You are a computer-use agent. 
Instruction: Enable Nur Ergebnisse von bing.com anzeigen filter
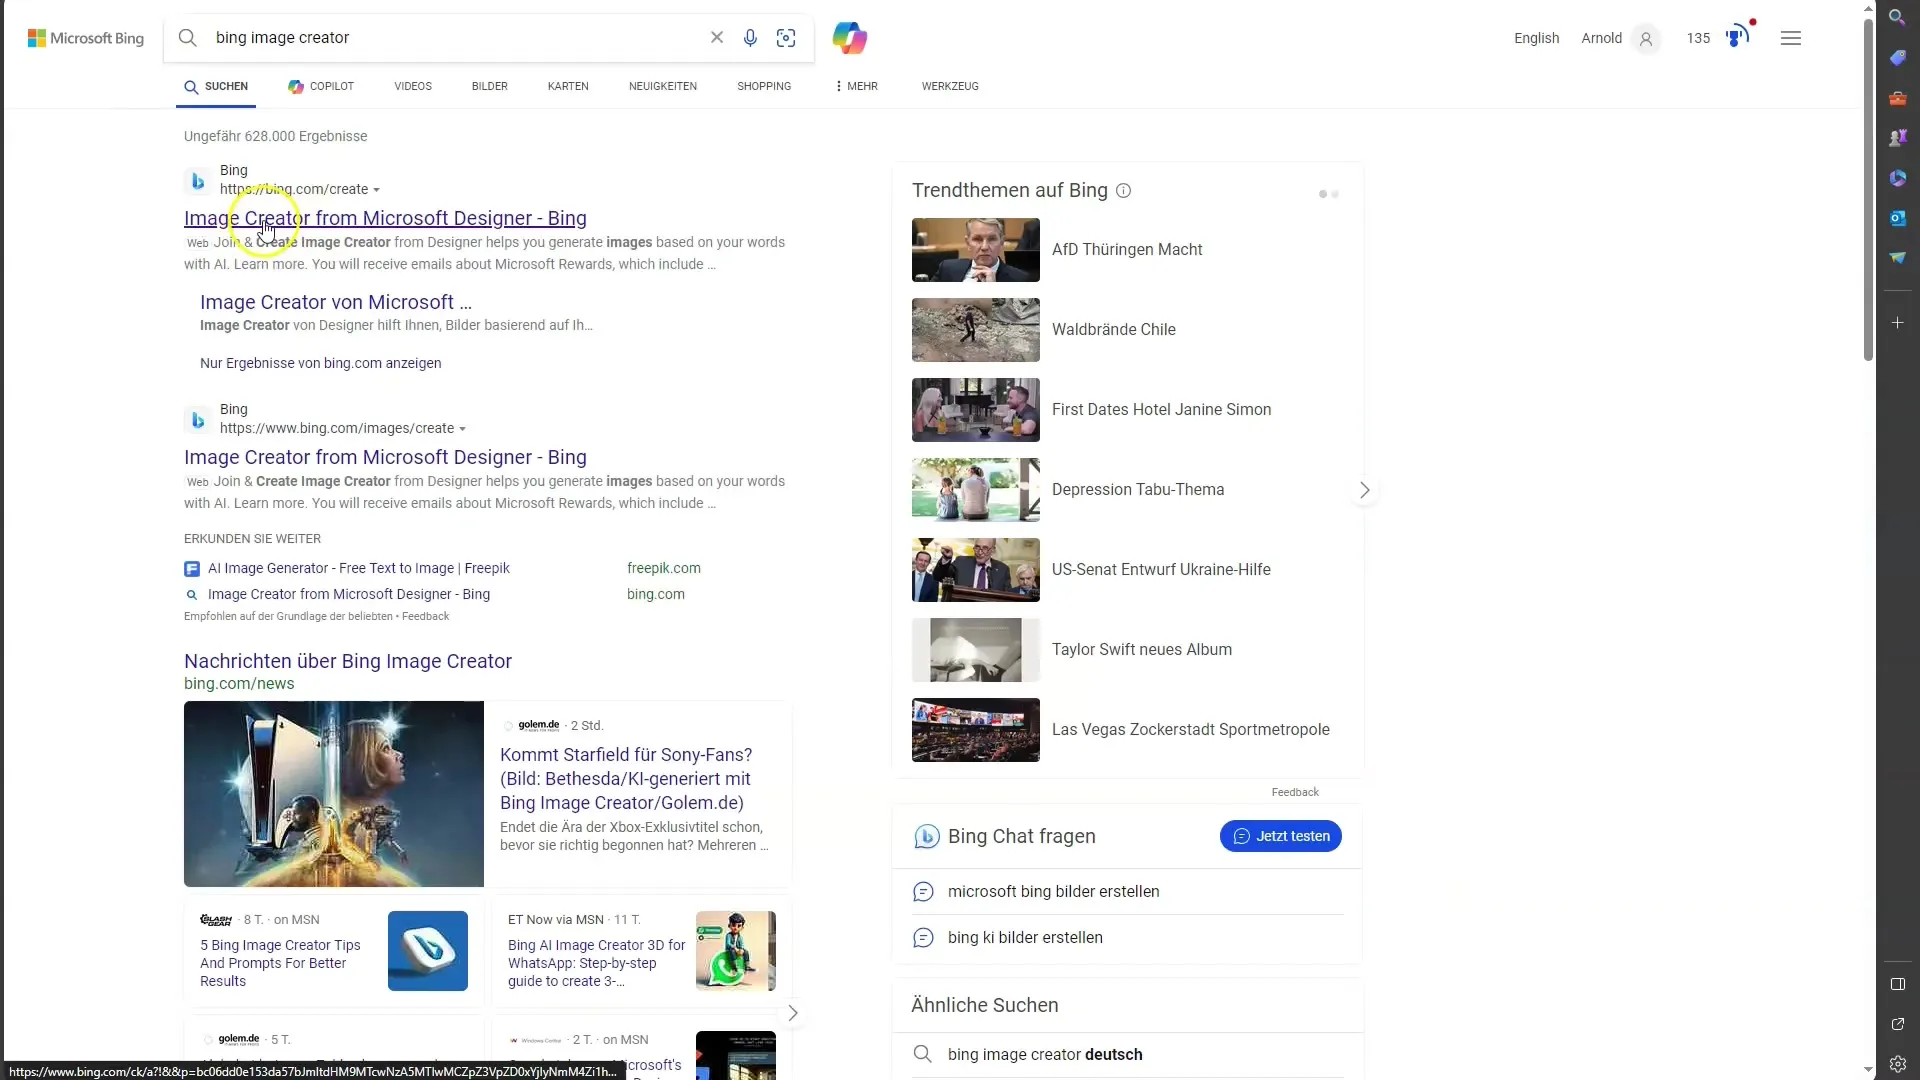click(x=320, y=363)
